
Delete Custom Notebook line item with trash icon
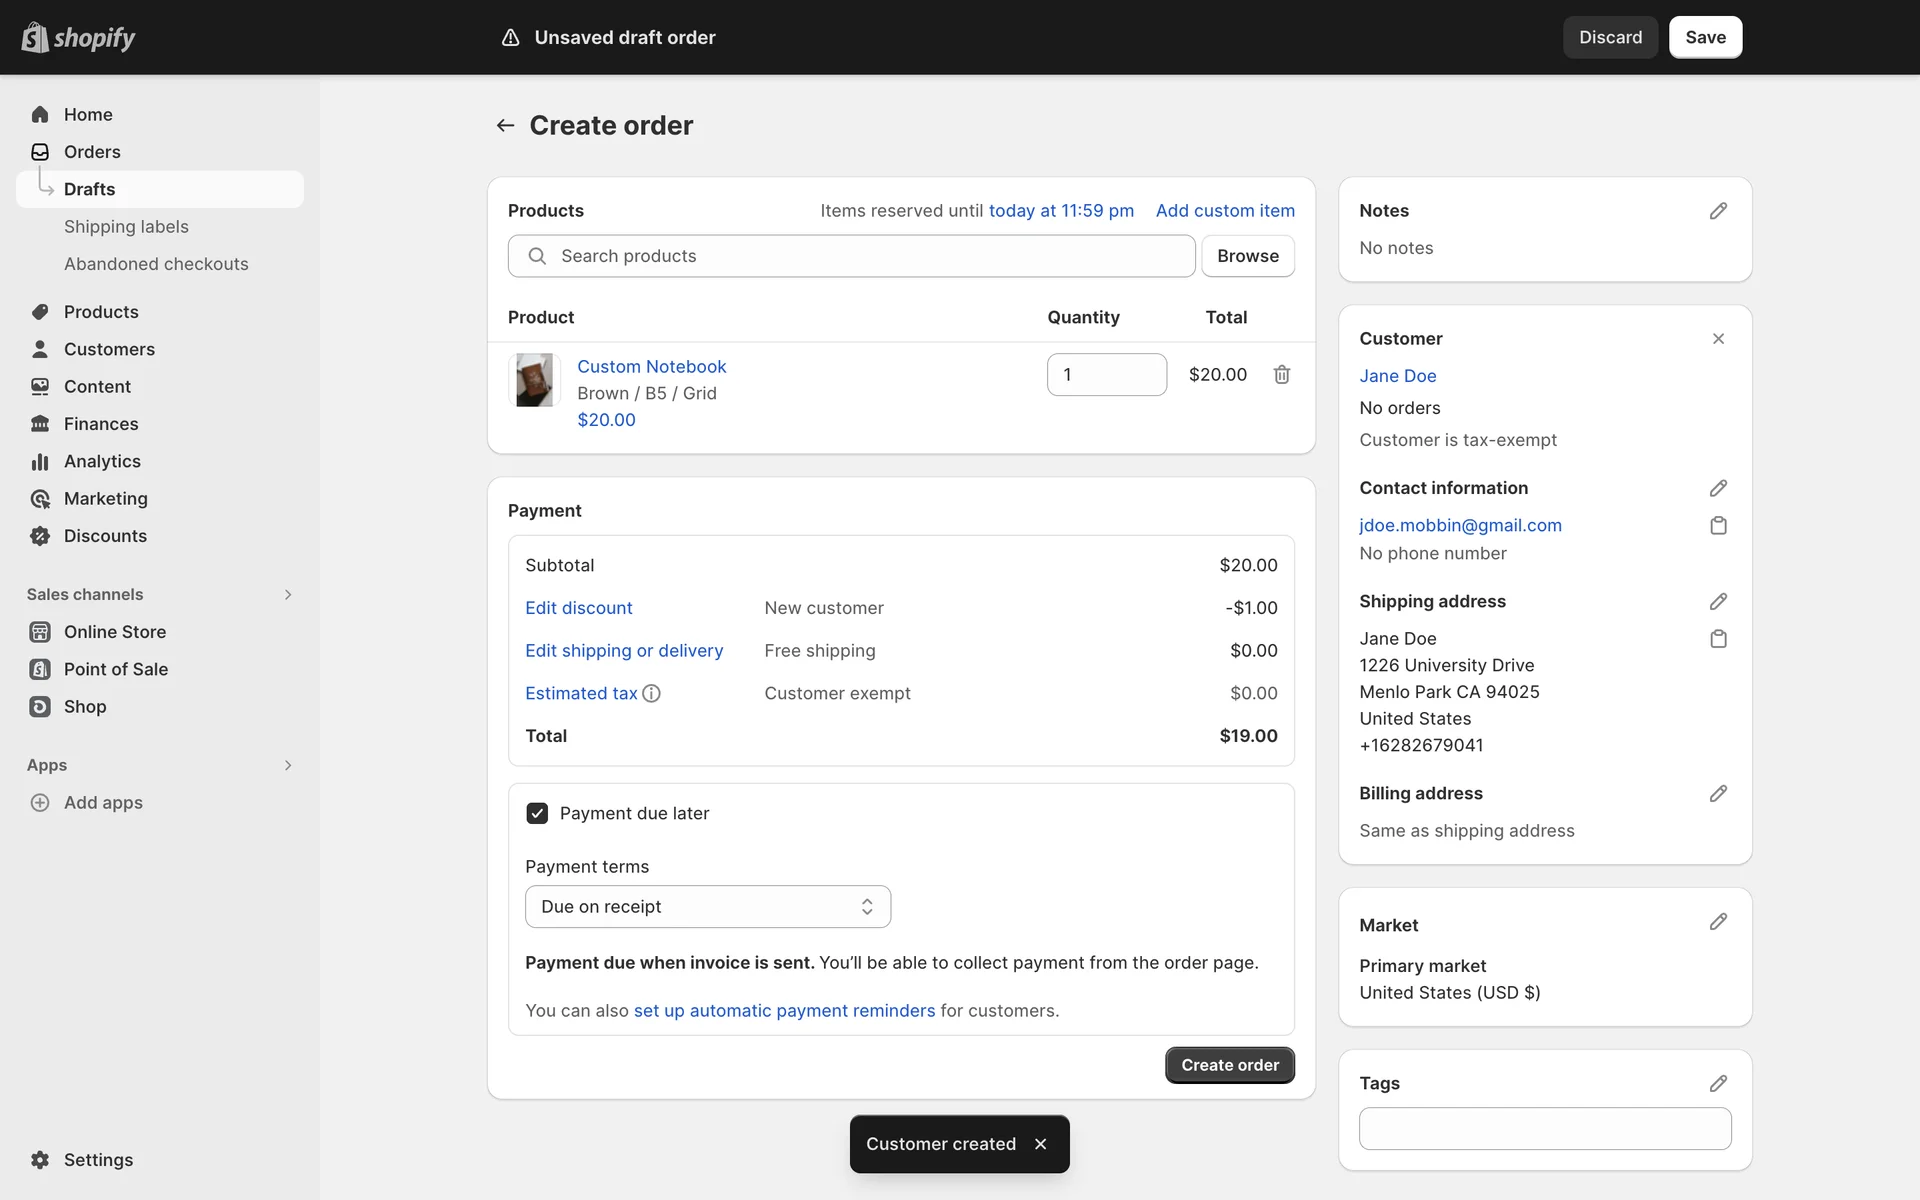pos(1281,374)
